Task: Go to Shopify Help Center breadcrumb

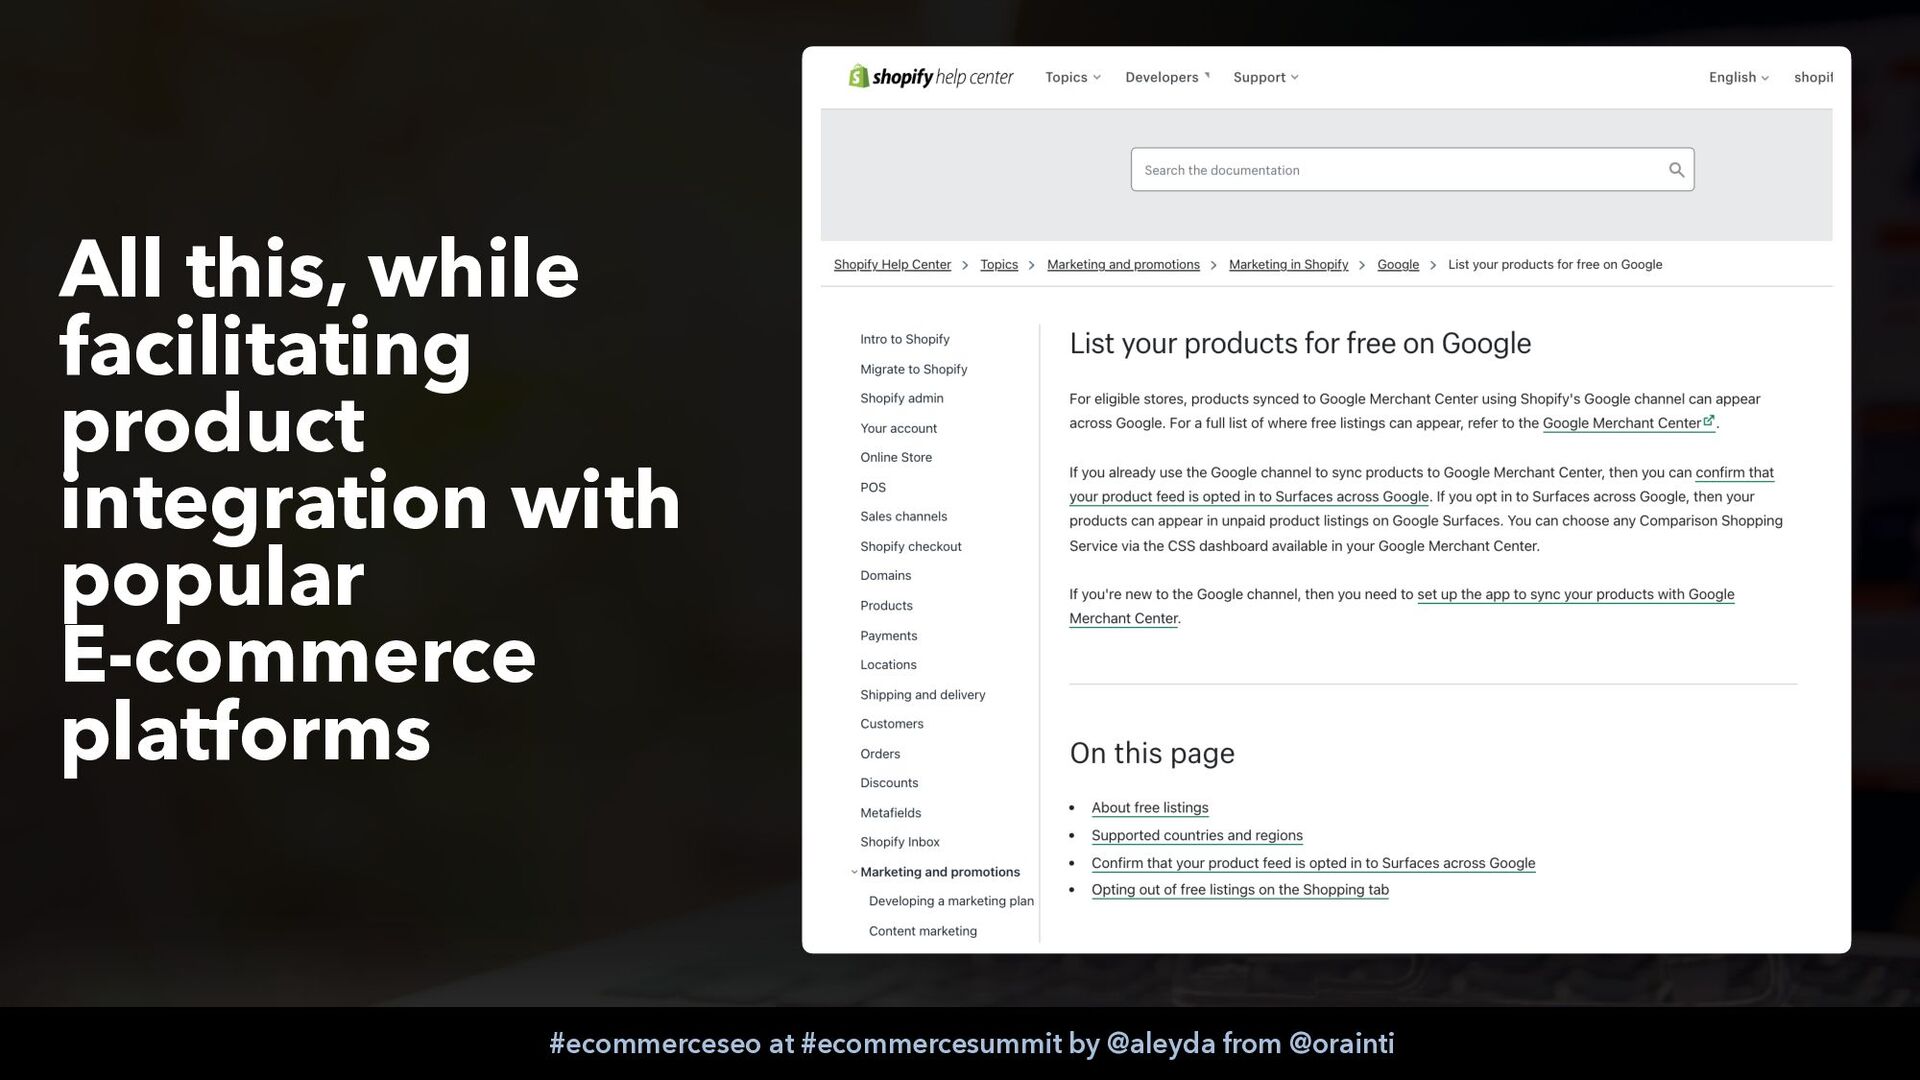Action: click(892, 264)
